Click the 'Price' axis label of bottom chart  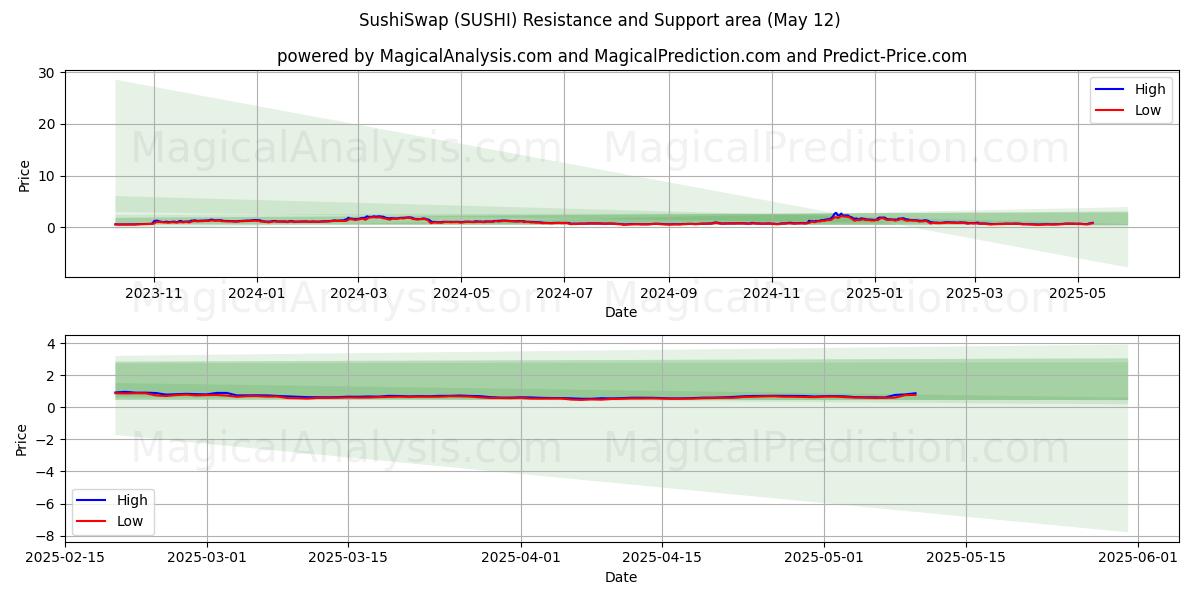click(x=23, y=439)
